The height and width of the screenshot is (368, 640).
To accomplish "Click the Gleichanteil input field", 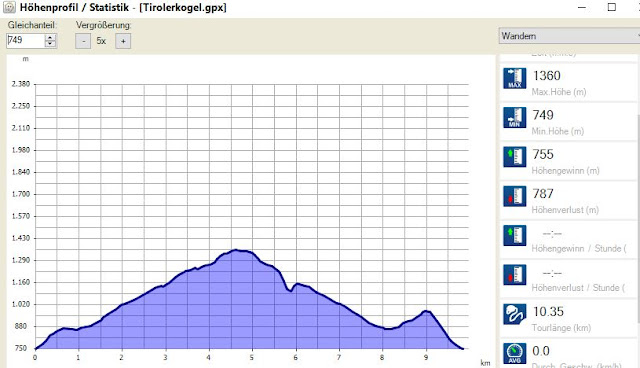I will click(25, 40).
